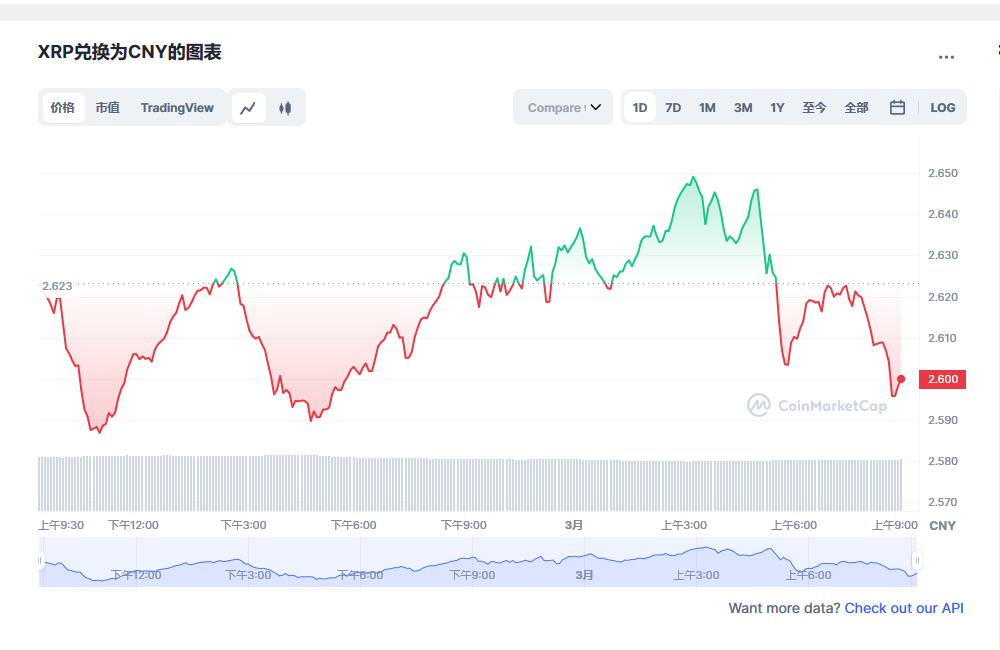Select the 1D time range

(640, 107)
